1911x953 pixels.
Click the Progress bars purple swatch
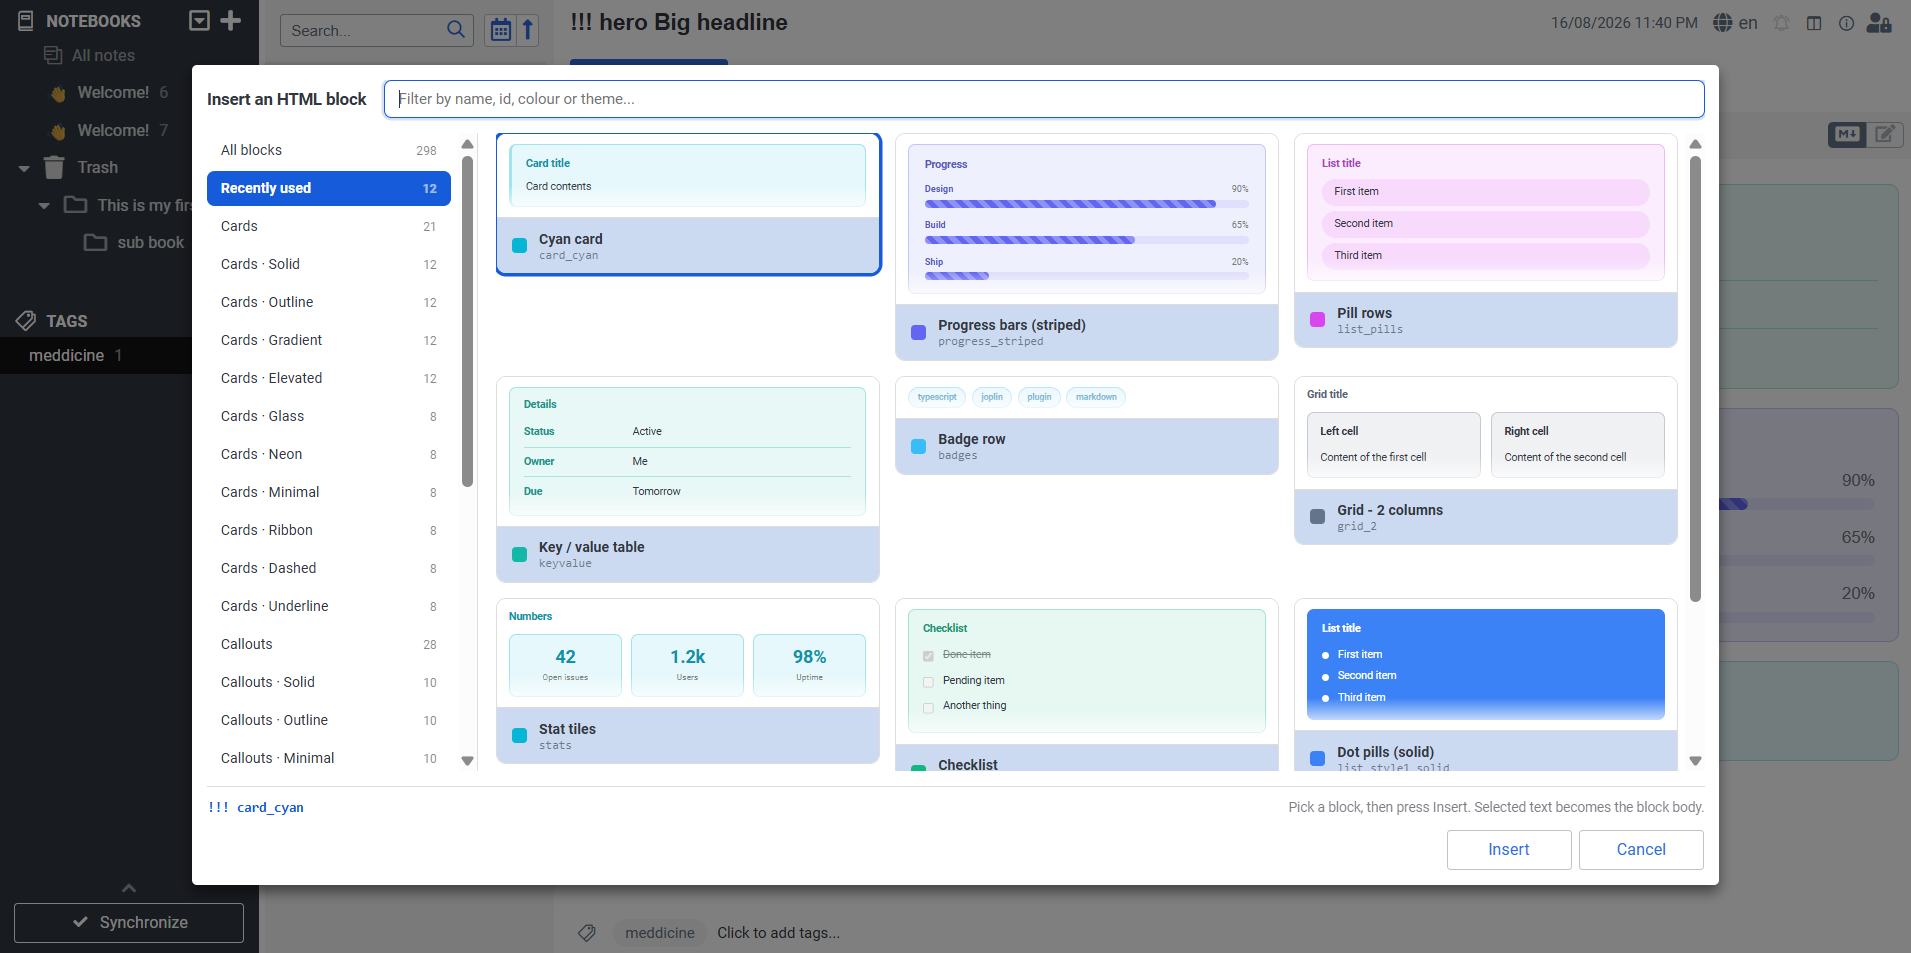click(918, 332)
